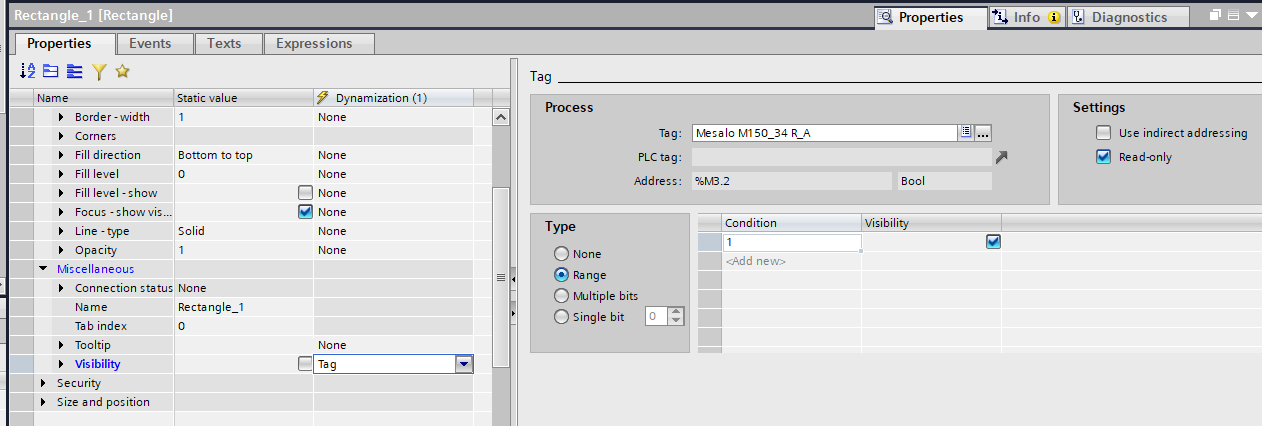Open tag list icon beside Tag field

tap(966, 132)
